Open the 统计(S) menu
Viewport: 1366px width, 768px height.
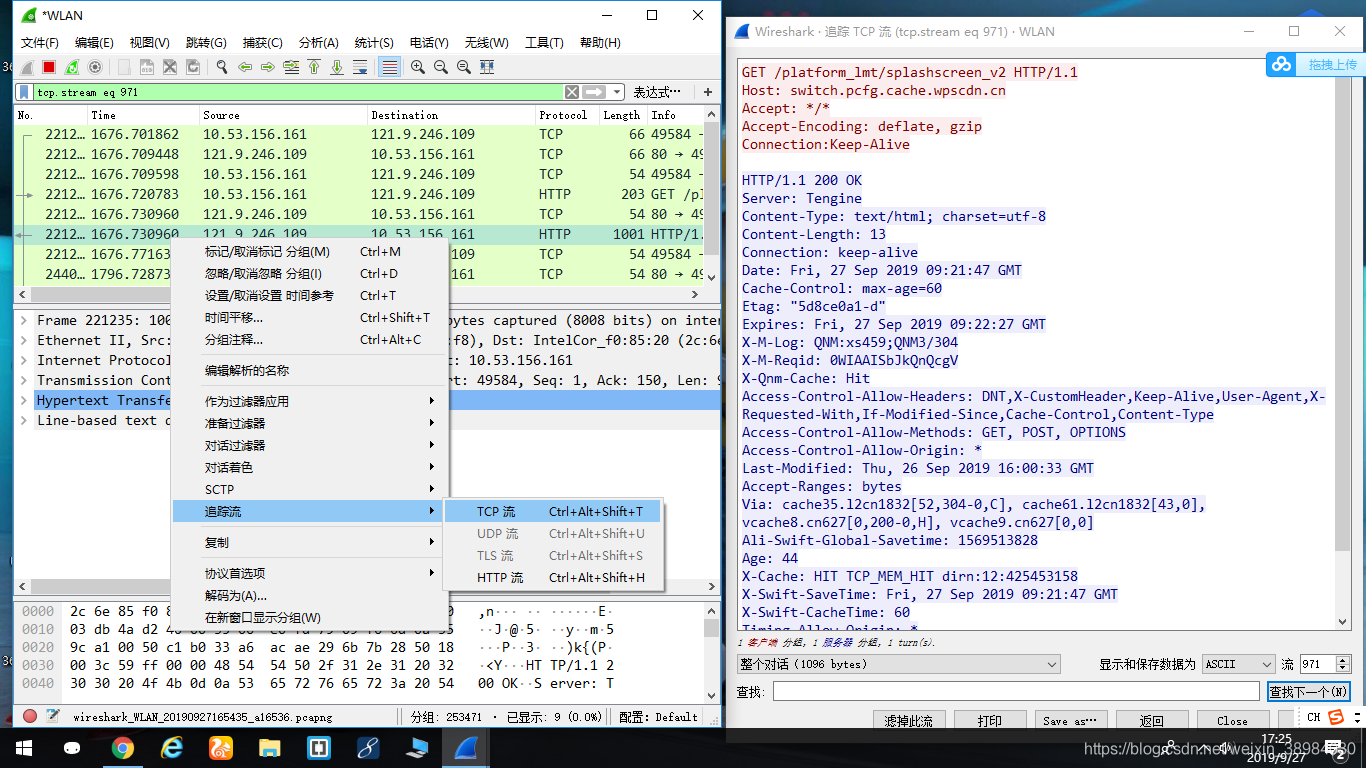pyautogui.click(x=374, y=43)
